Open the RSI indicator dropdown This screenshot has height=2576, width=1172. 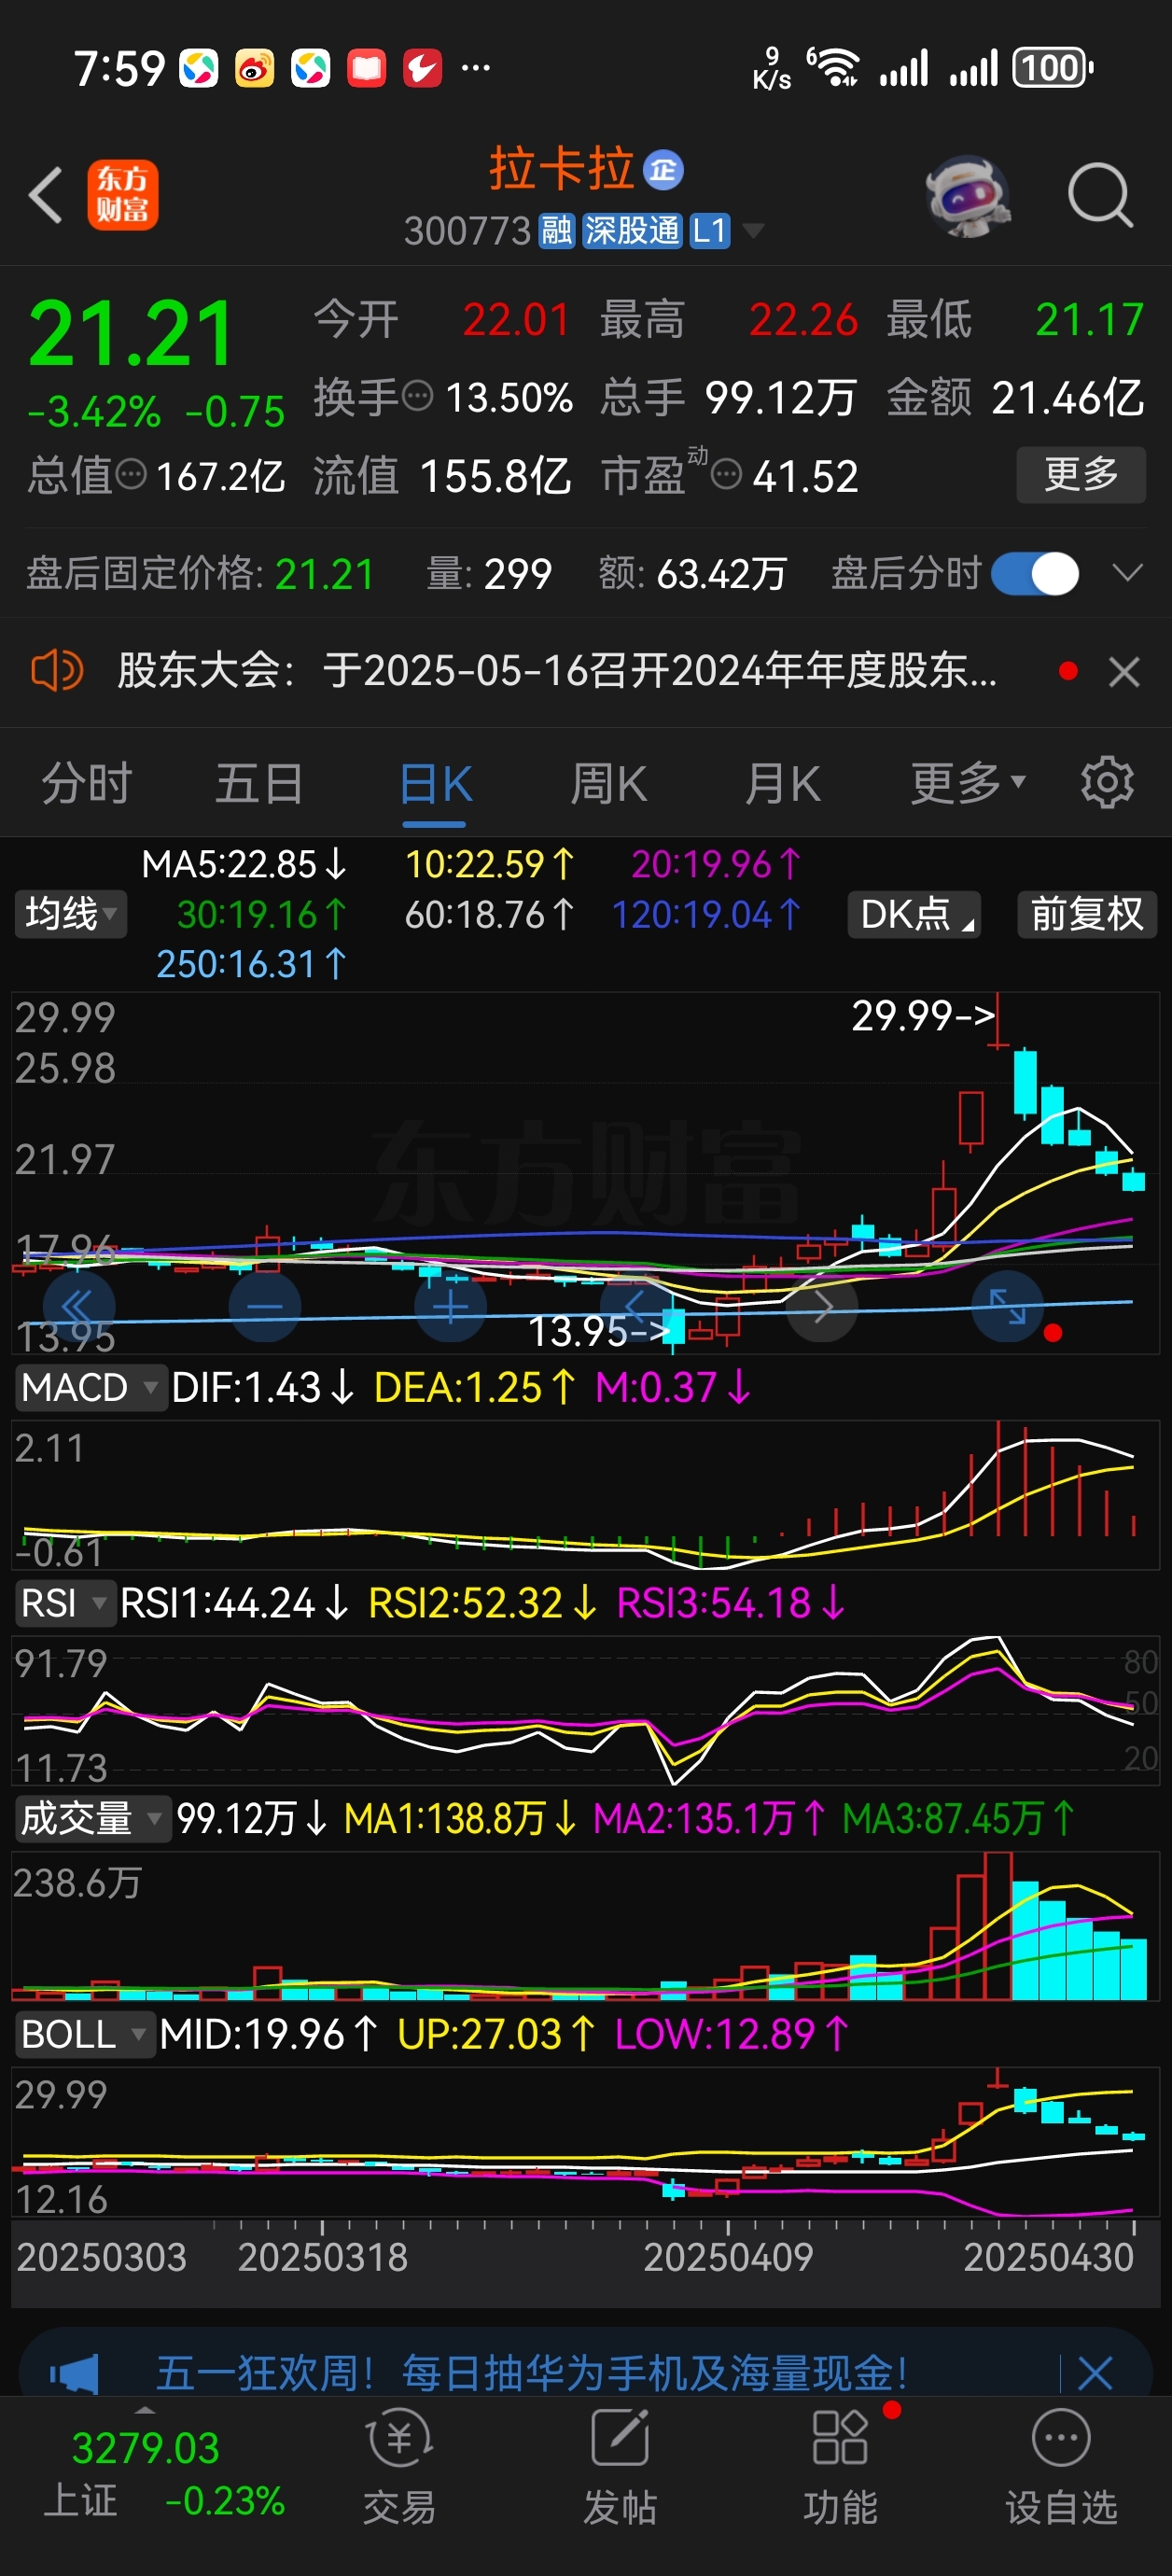point(65,1604)
